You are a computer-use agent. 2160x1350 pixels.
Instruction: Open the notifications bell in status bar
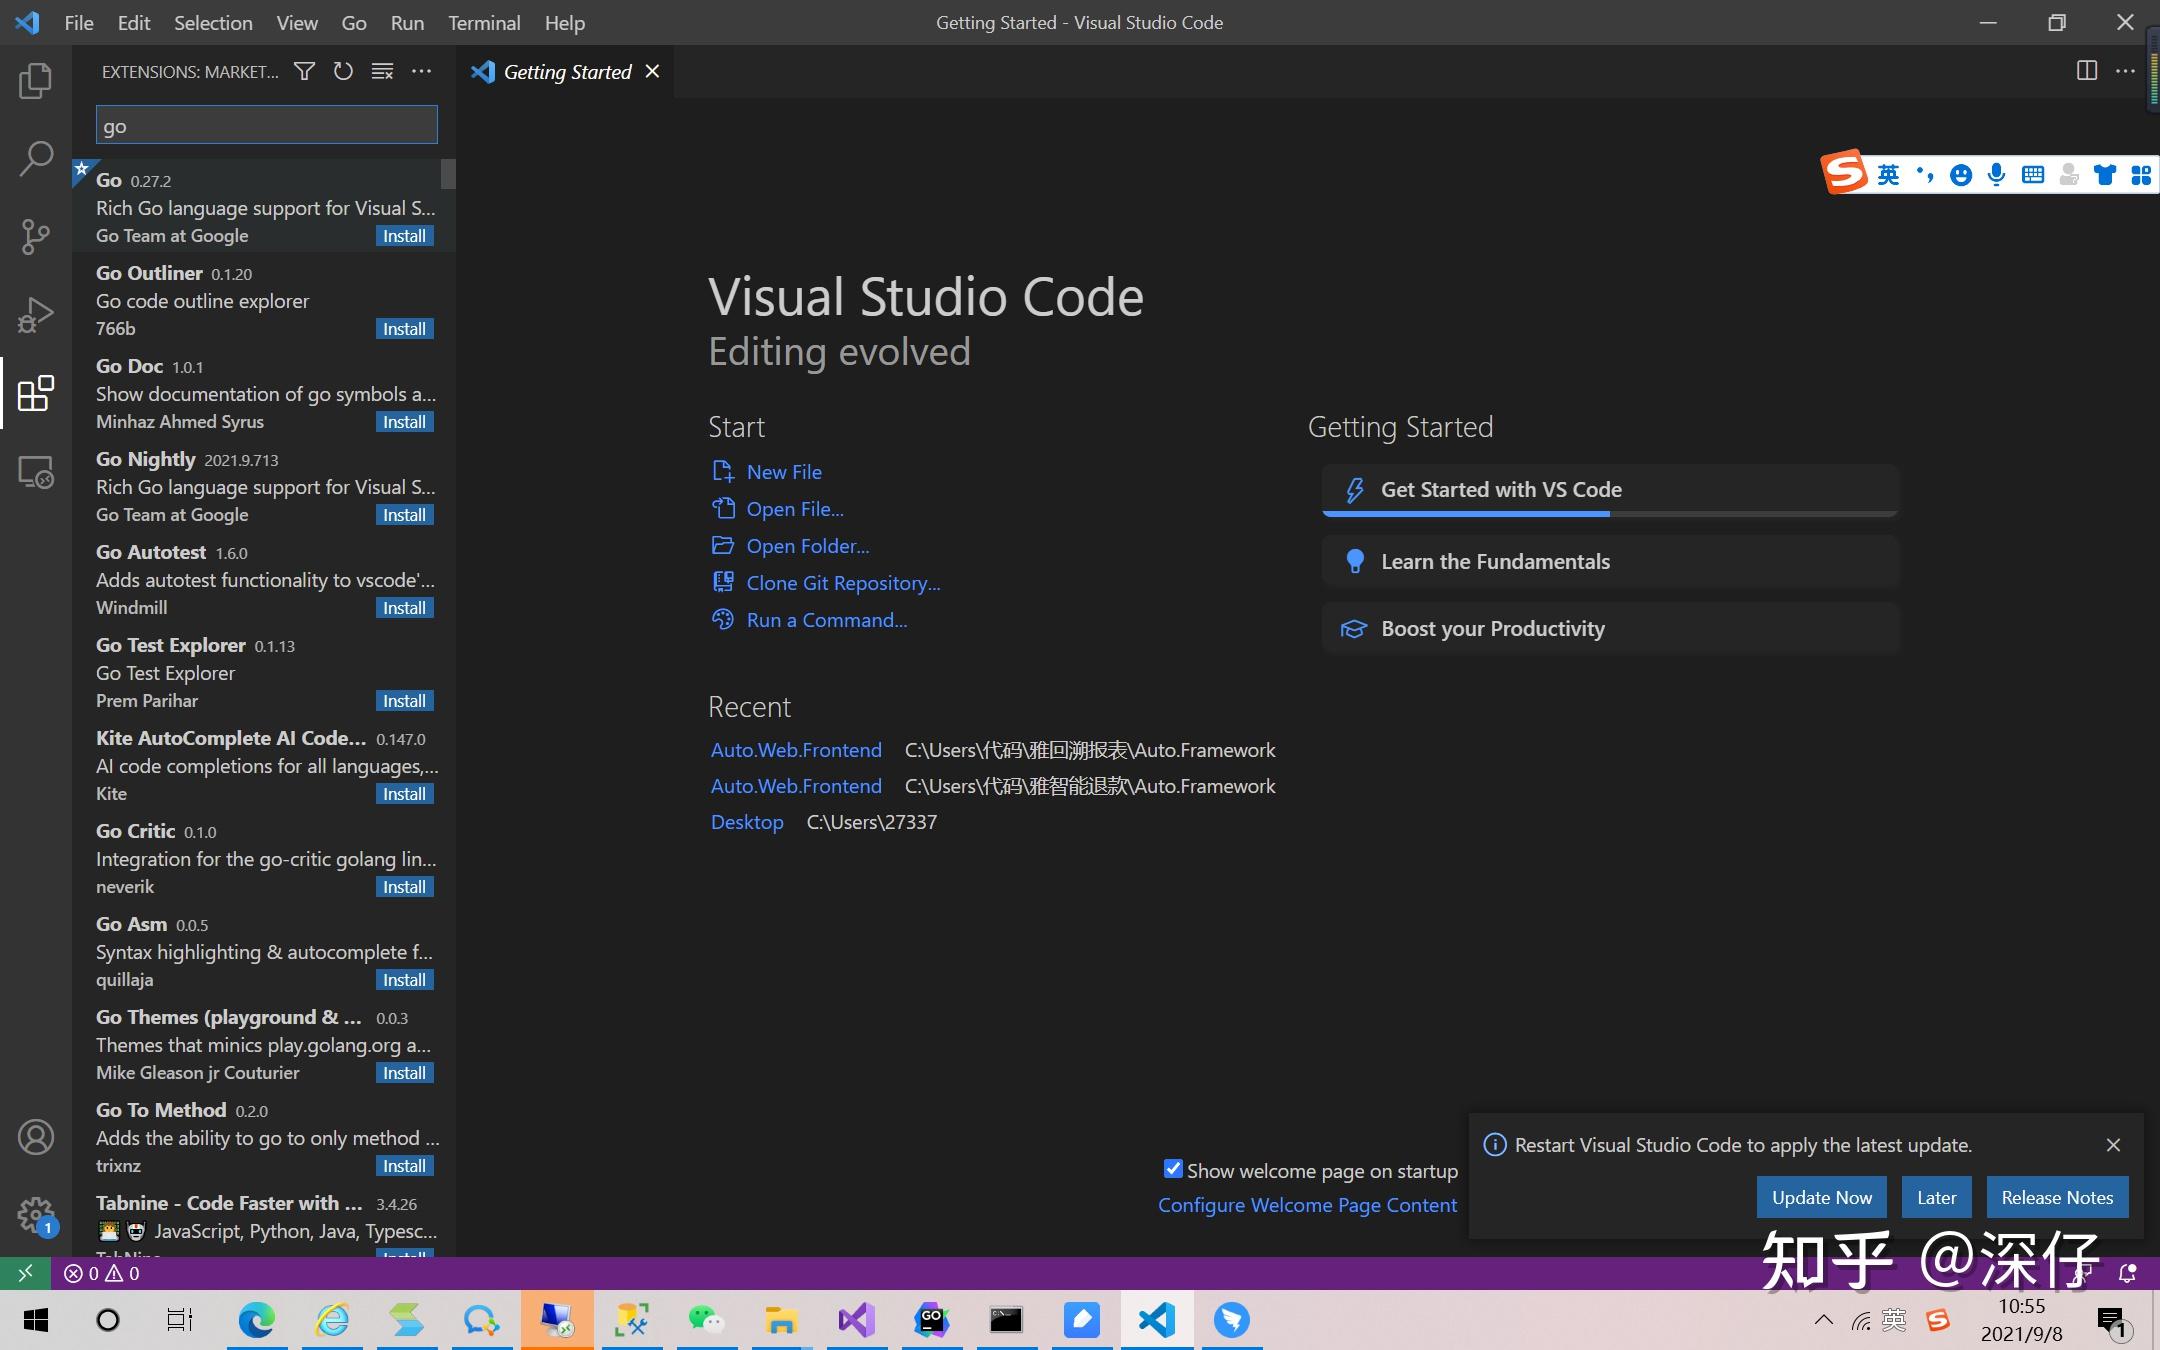(x=2130, y=1273)
